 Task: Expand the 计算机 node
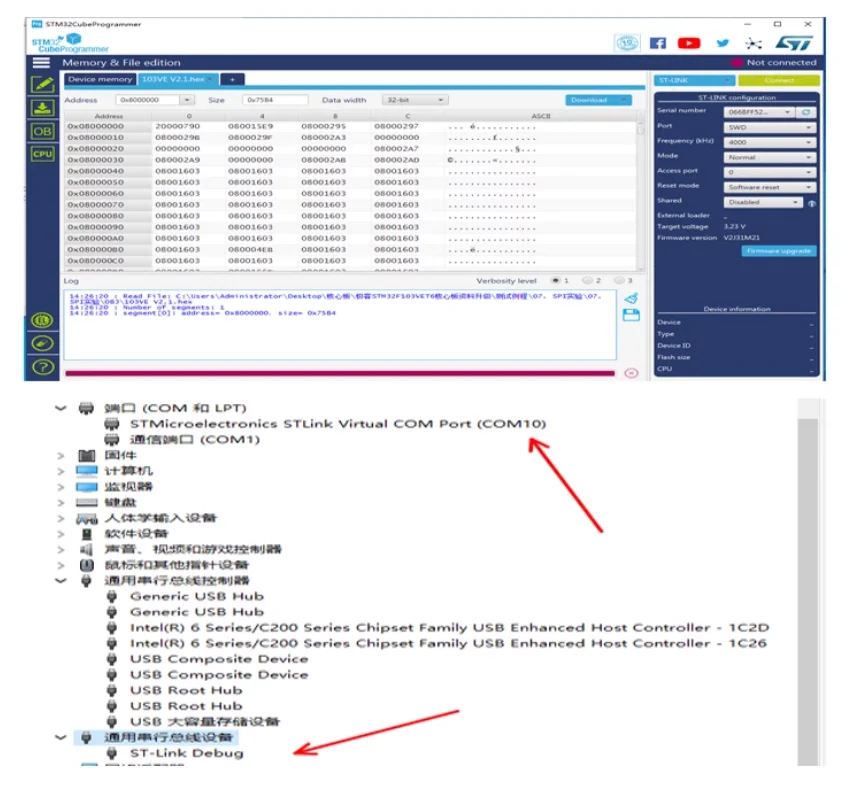[61, 471]
